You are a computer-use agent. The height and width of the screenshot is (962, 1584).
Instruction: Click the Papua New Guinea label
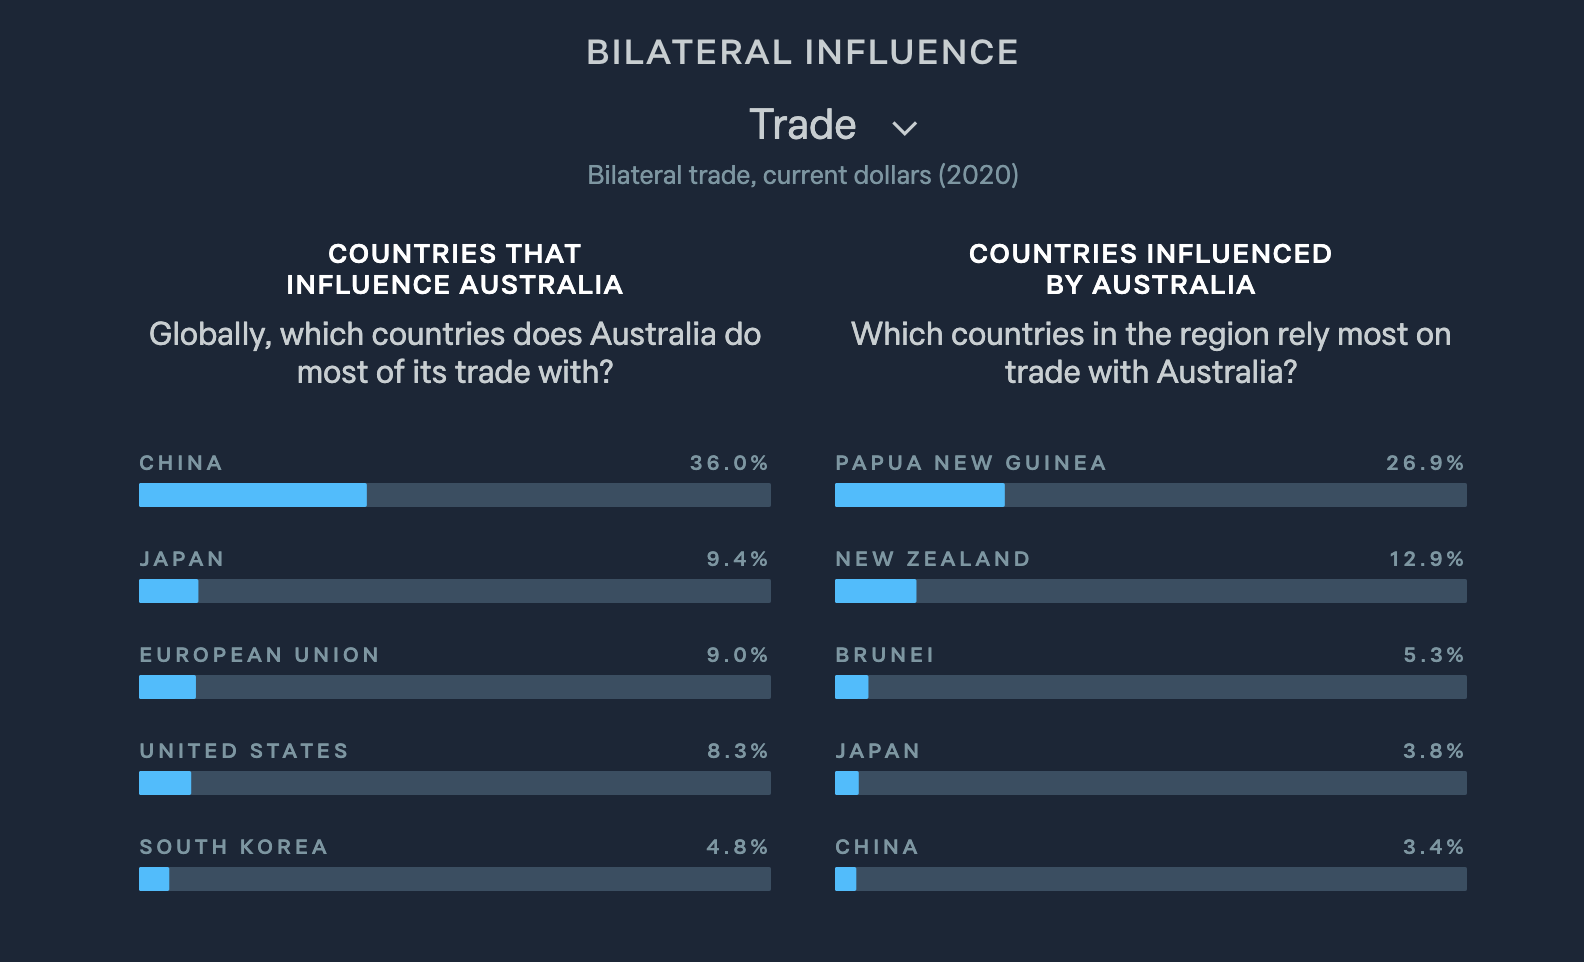[x=970, y=463]
